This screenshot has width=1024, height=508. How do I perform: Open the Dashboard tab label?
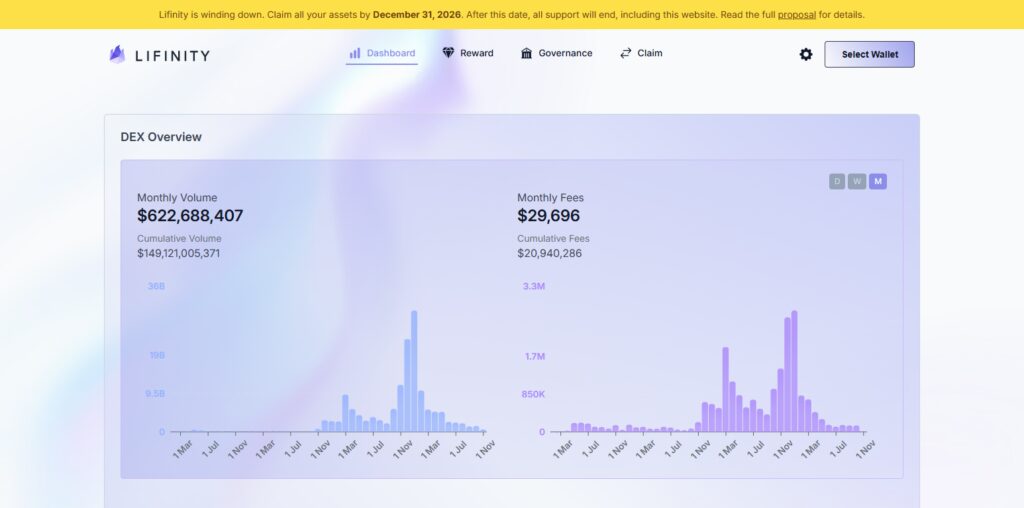click(391, 53)
